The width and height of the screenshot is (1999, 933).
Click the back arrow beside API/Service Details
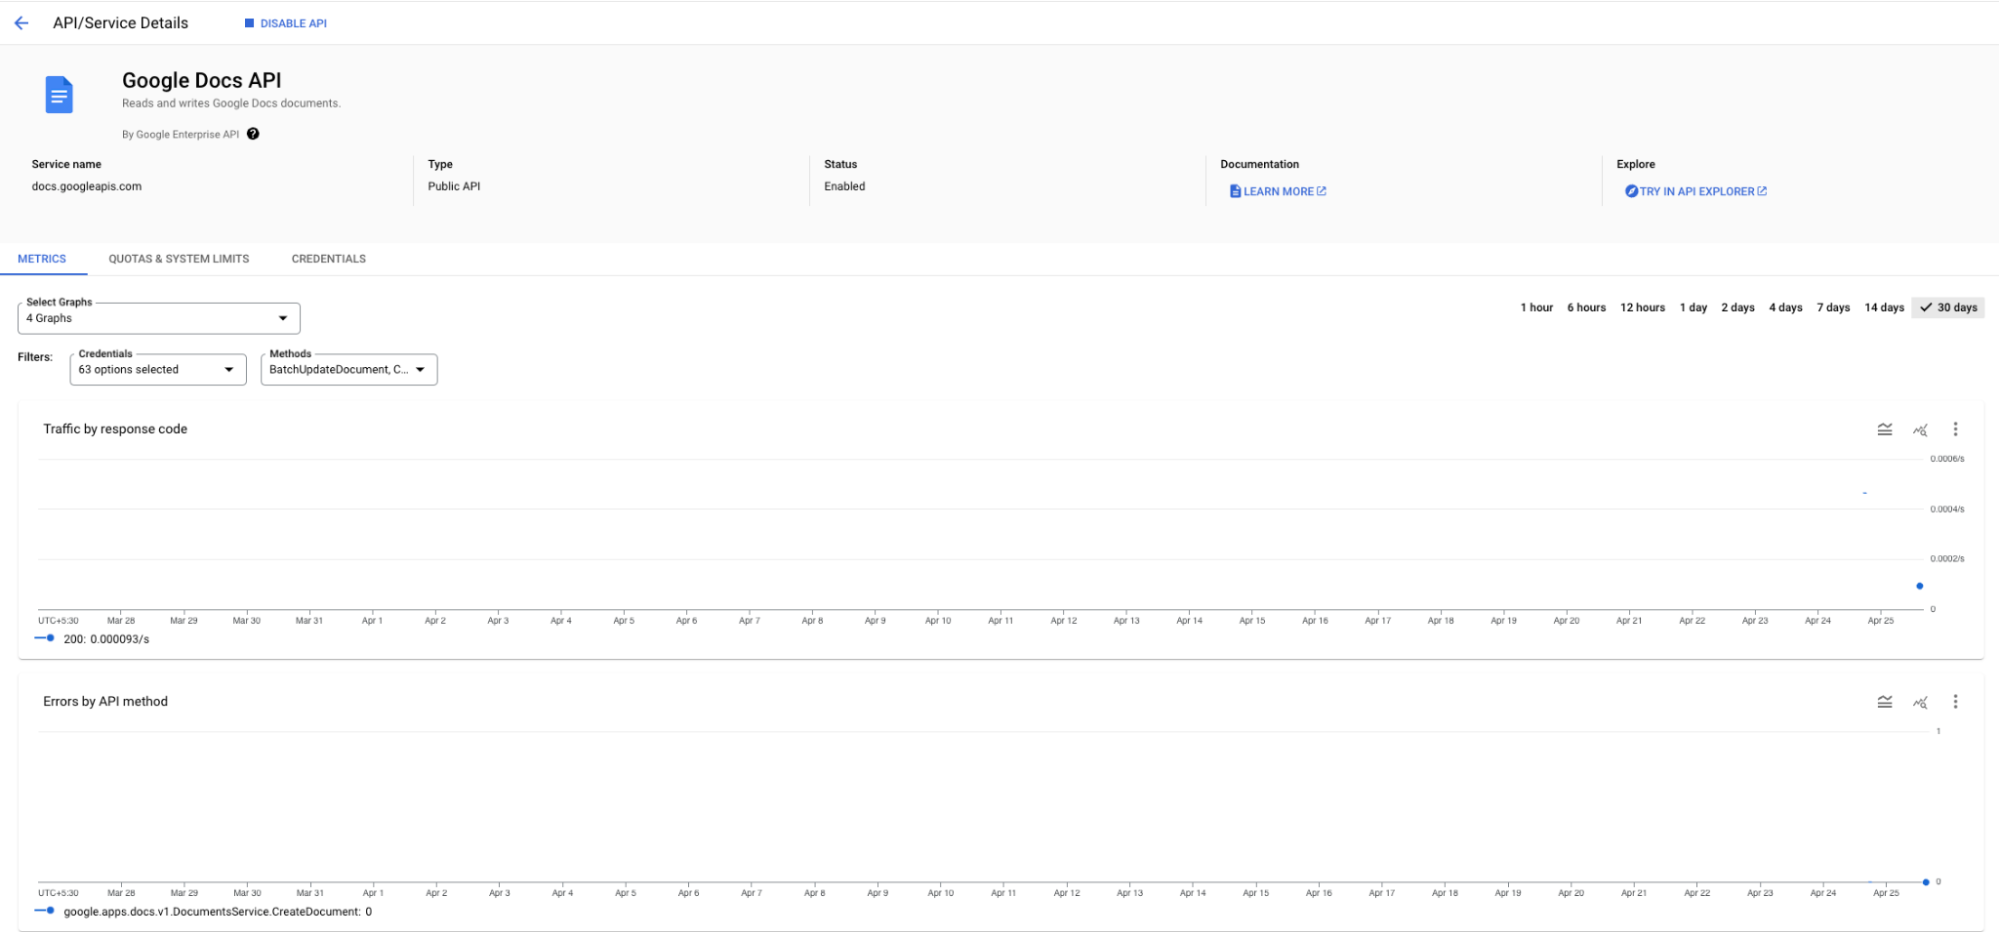click(x=22, y=22)
